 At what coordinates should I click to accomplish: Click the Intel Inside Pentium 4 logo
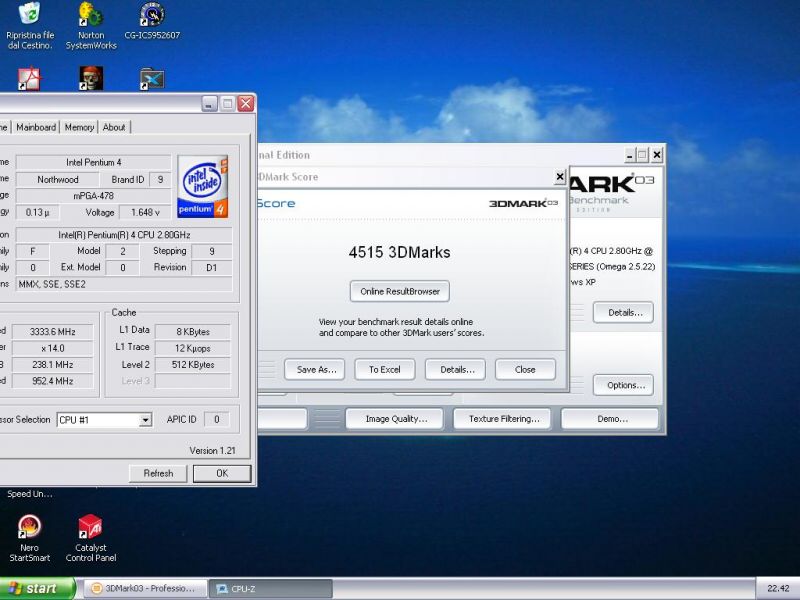click(x=203, y=186)
